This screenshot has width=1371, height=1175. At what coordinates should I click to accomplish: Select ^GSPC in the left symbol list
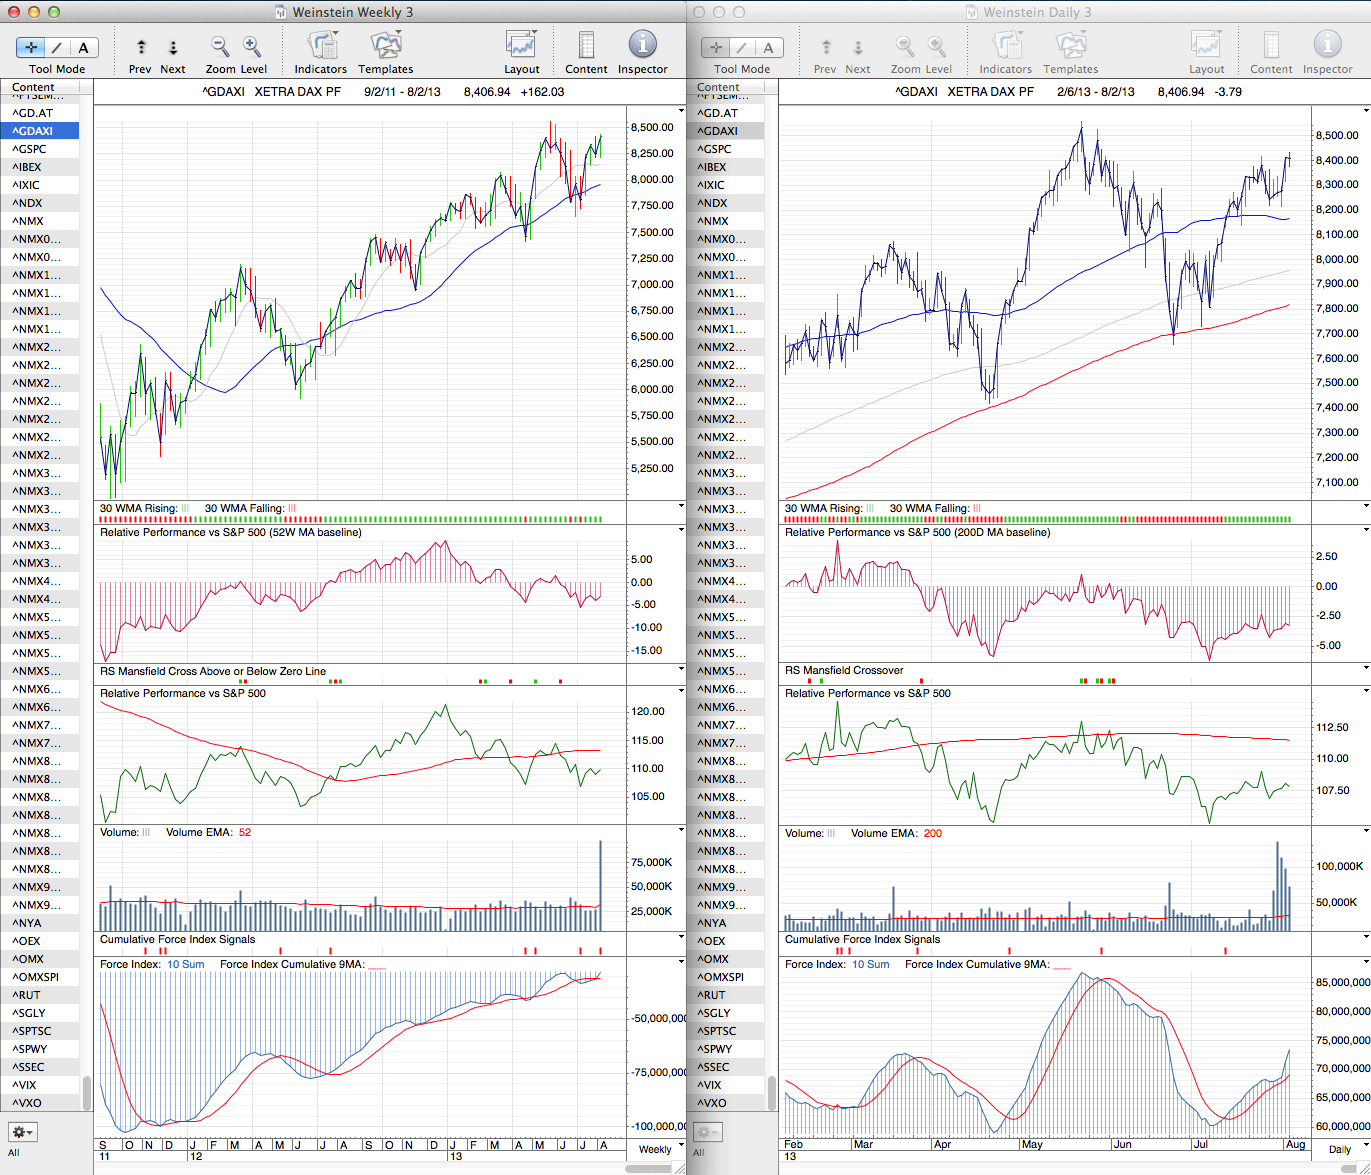coord(30,149)
